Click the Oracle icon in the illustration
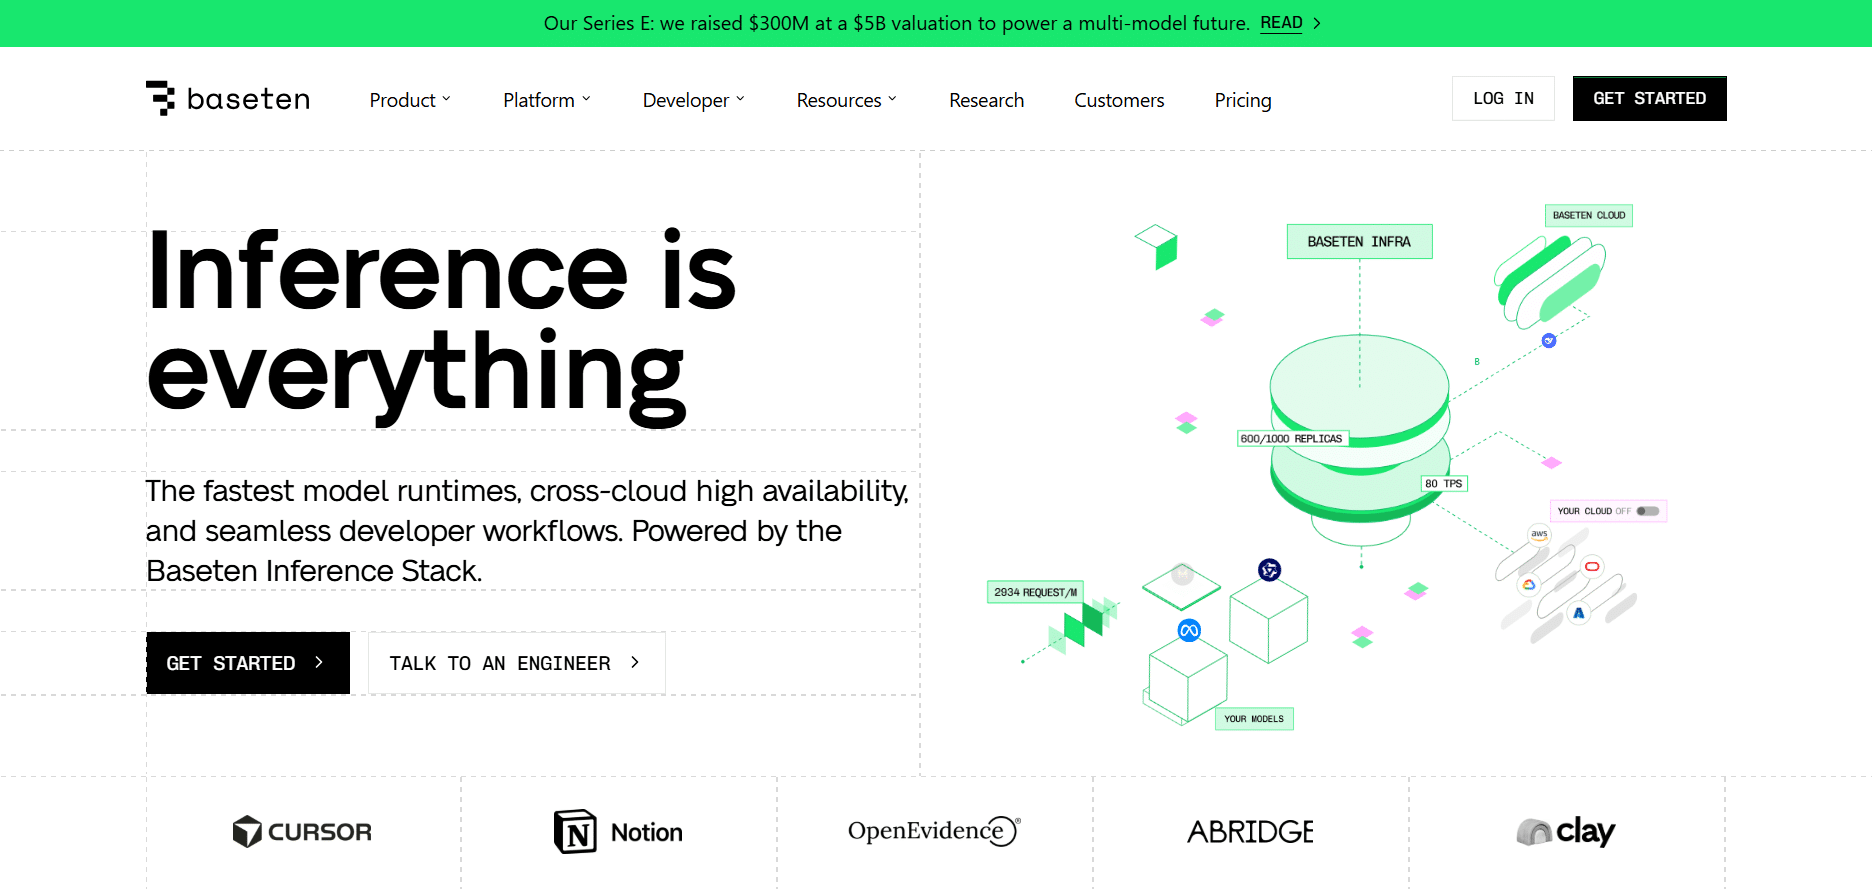Viewport: 1872px width, 889px height. point(1592,566)
